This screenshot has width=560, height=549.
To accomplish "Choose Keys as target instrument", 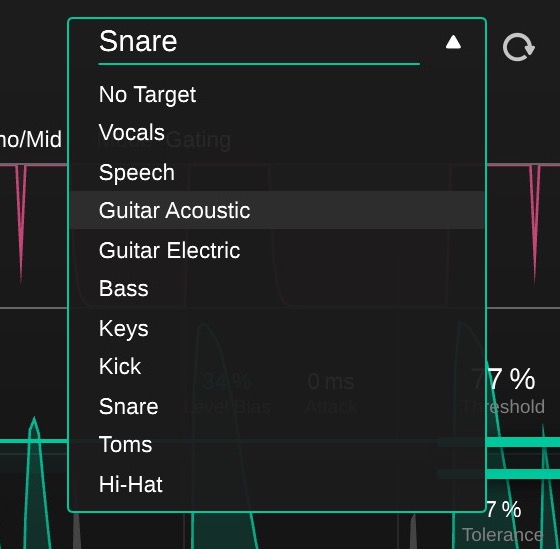I will (277, 328).
